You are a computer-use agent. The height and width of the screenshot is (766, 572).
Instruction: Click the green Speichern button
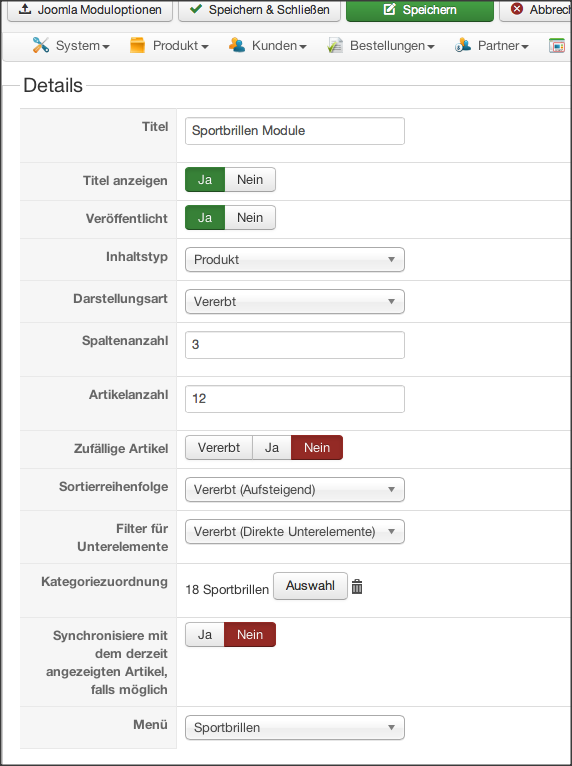pos(420,10)
